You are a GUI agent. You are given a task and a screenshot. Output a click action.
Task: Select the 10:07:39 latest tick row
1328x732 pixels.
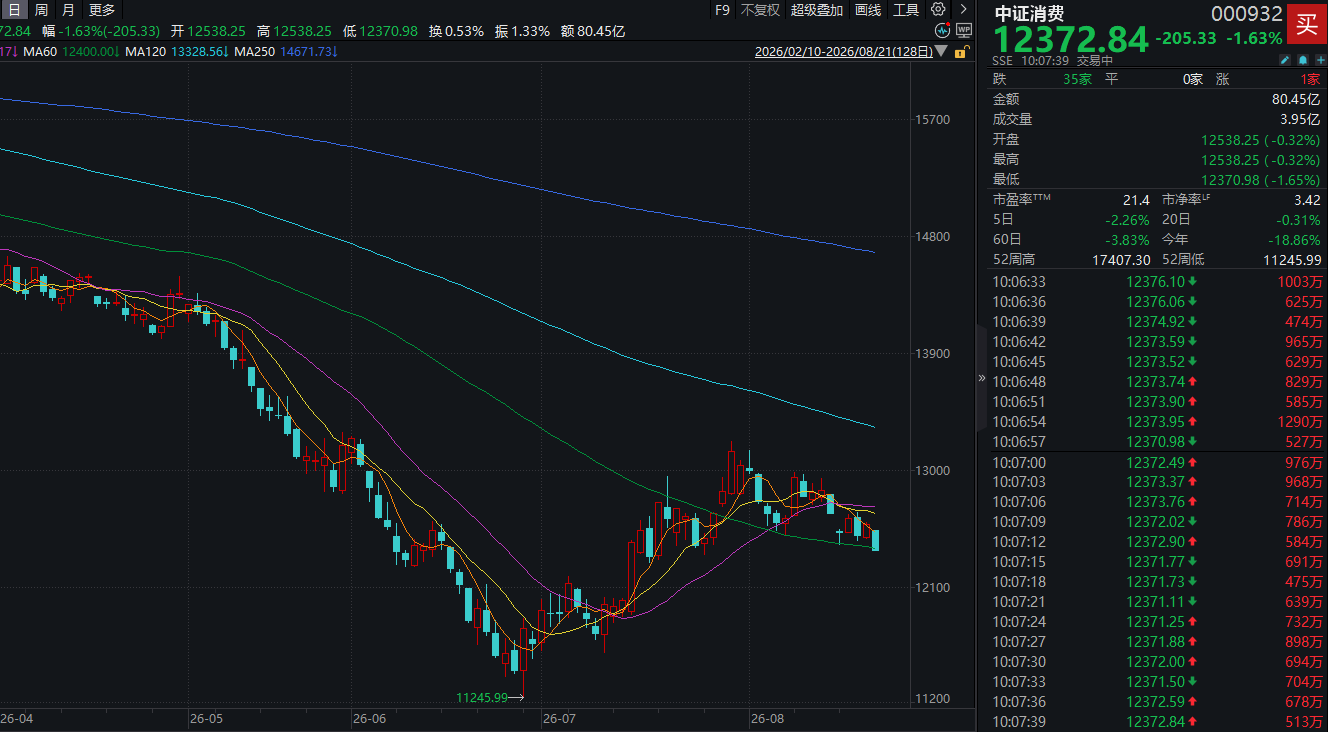point(1157,722)
